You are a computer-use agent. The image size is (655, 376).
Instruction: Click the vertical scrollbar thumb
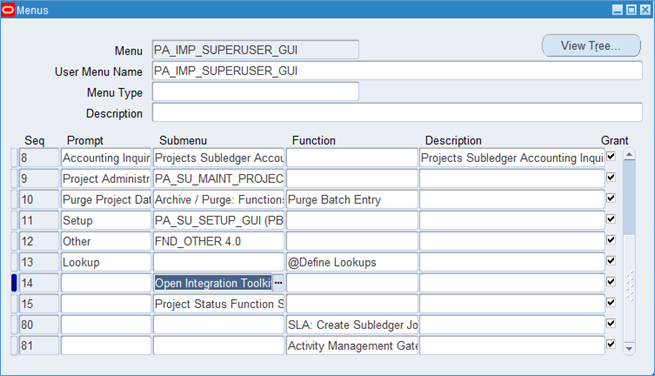[x=629, y=198]
